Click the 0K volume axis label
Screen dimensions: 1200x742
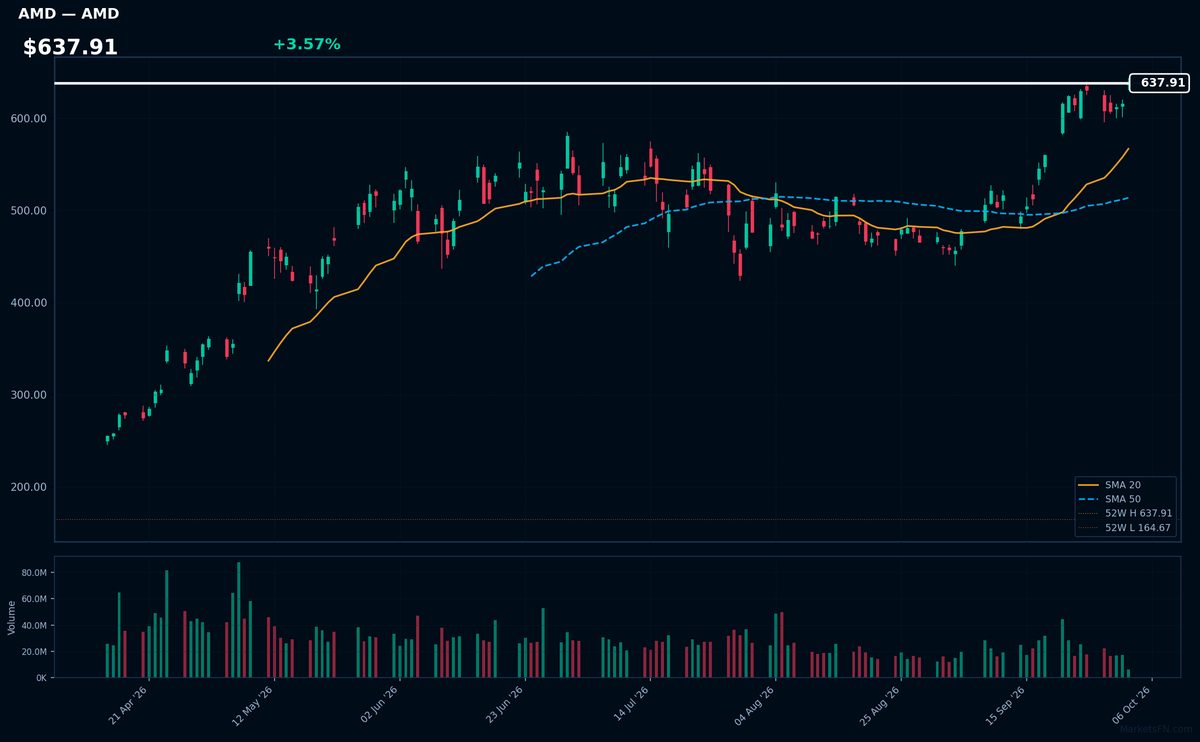(41, 678)
